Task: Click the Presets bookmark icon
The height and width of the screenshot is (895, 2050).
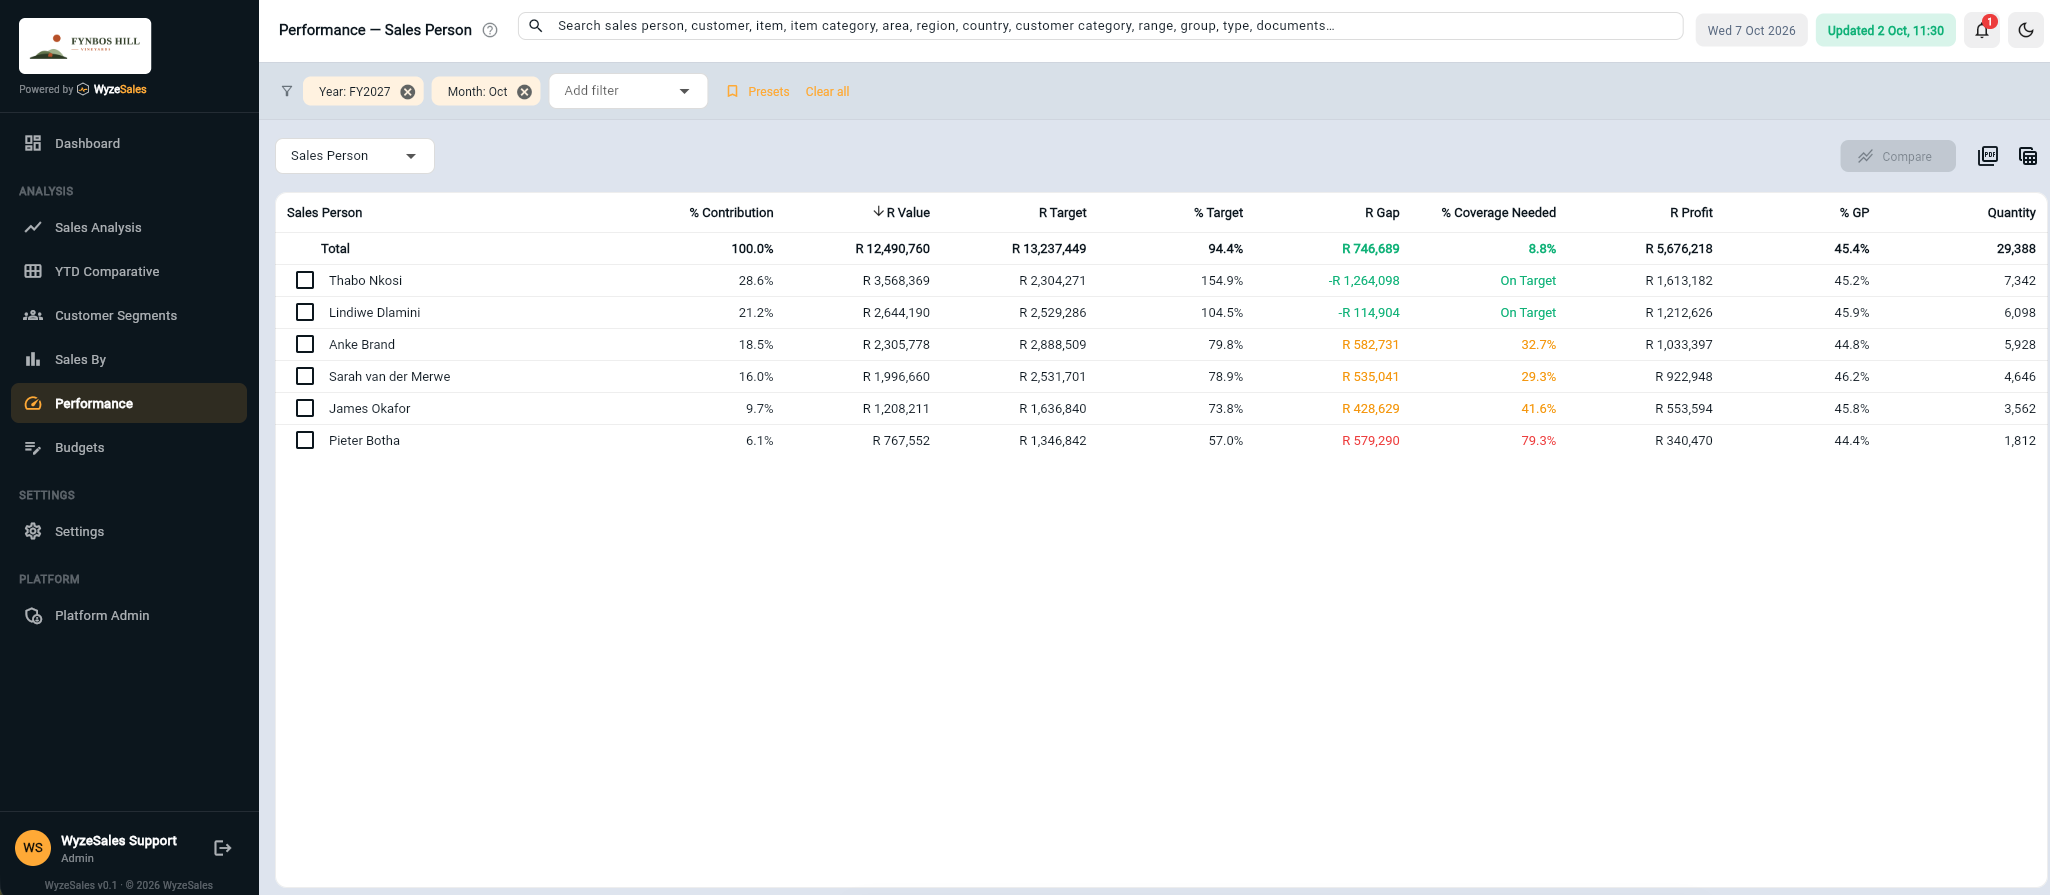Action: [x=732, y=91]
